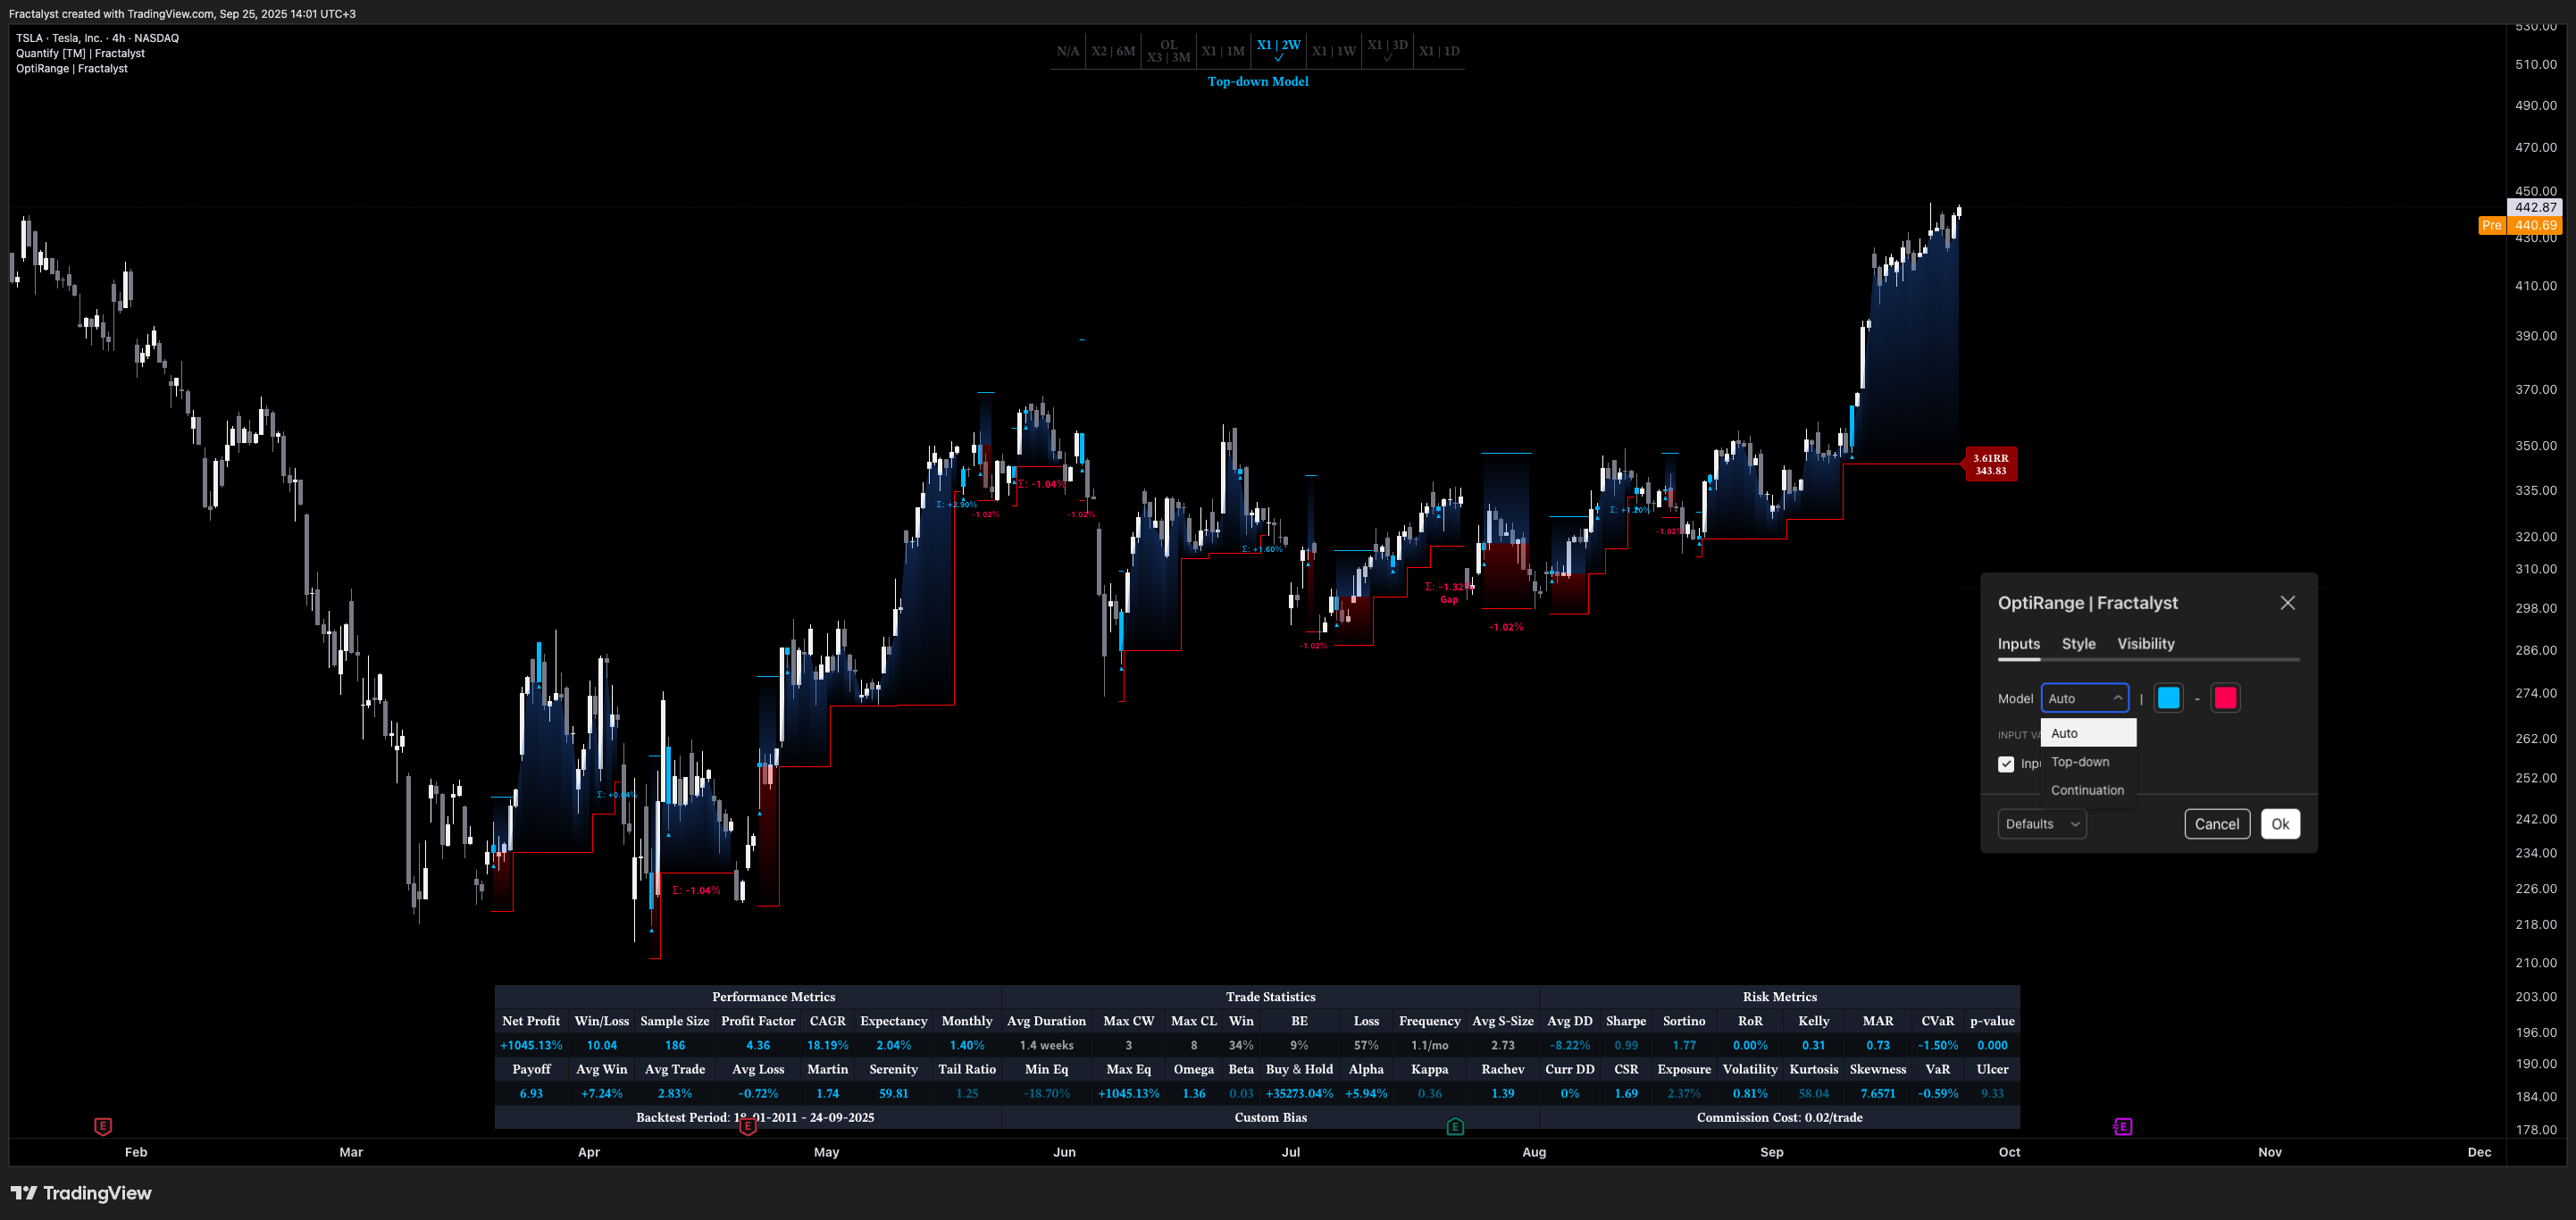The image size is (2576, 1220).
Task: Select the Quantify [TM] indicator legend
Action: [80, 53]
